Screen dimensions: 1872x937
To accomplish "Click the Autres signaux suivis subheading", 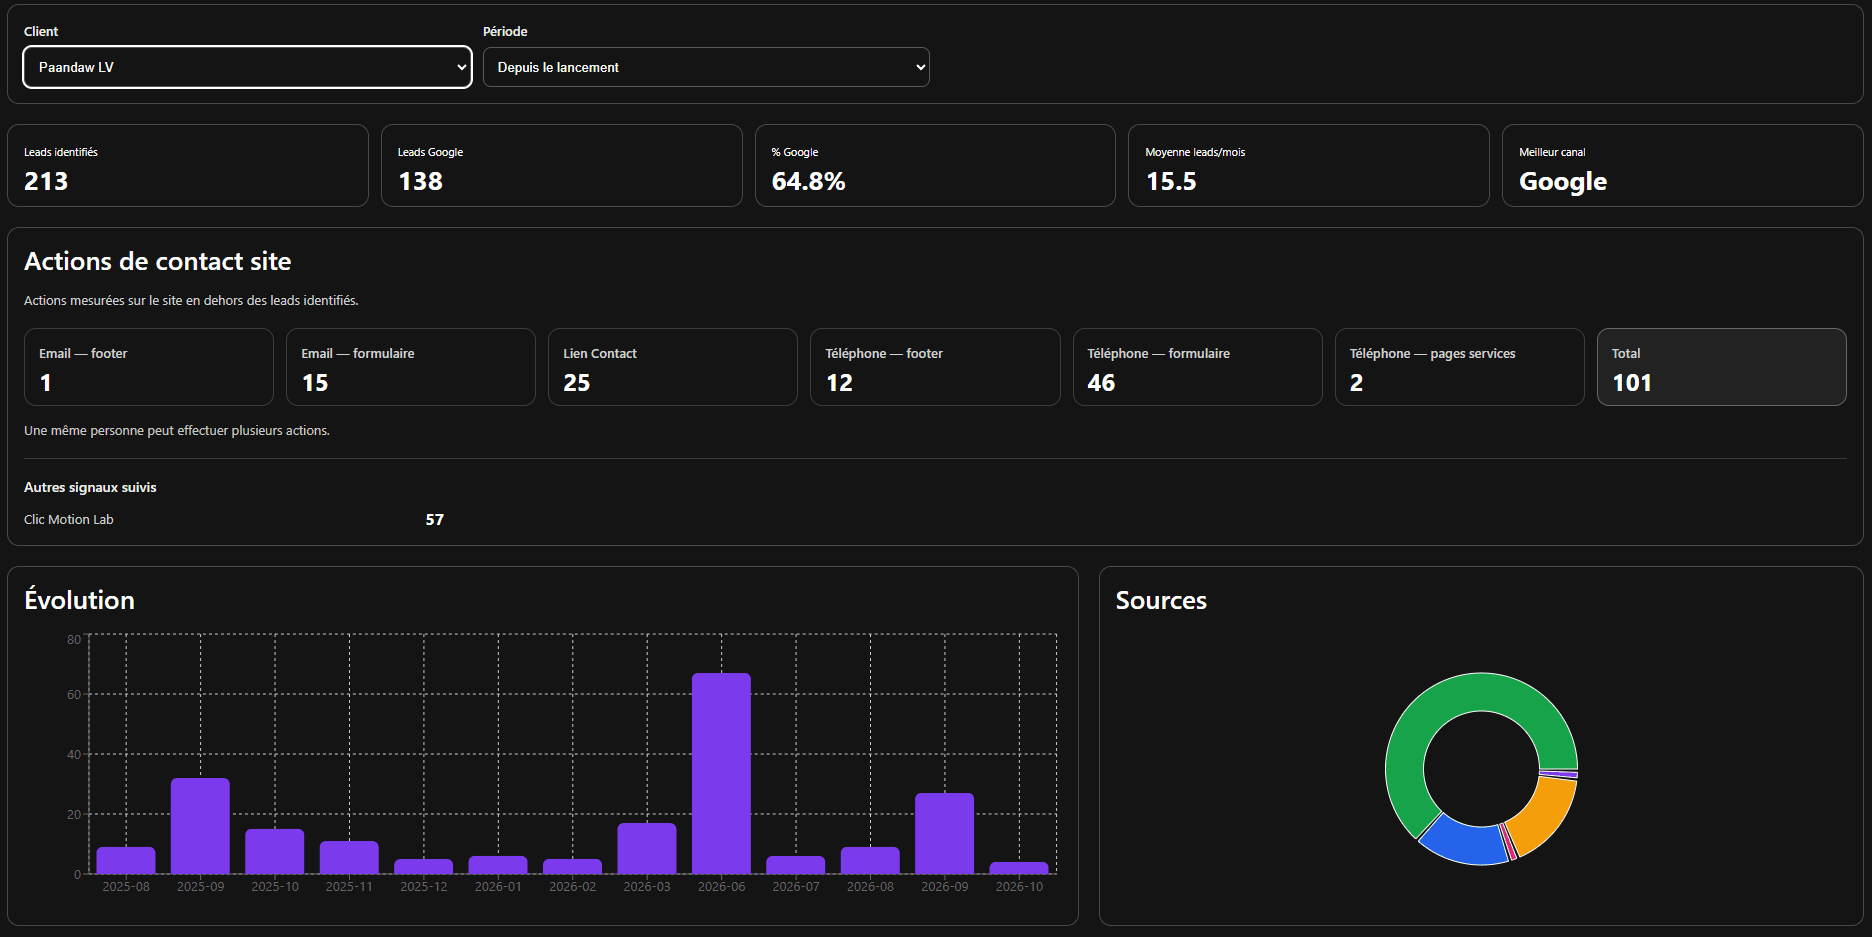I will tap(90, 488).
